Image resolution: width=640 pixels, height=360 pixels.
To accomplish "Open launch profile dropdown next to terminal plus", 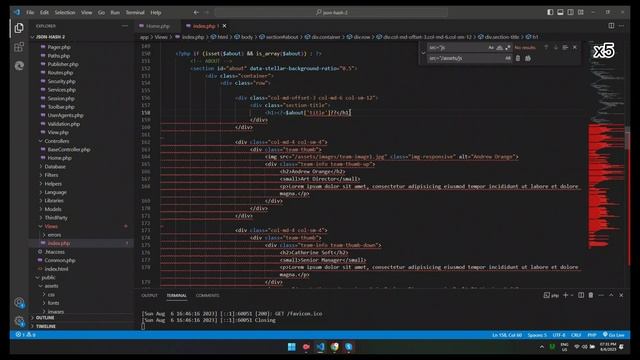I will click(x=572, y=295).
